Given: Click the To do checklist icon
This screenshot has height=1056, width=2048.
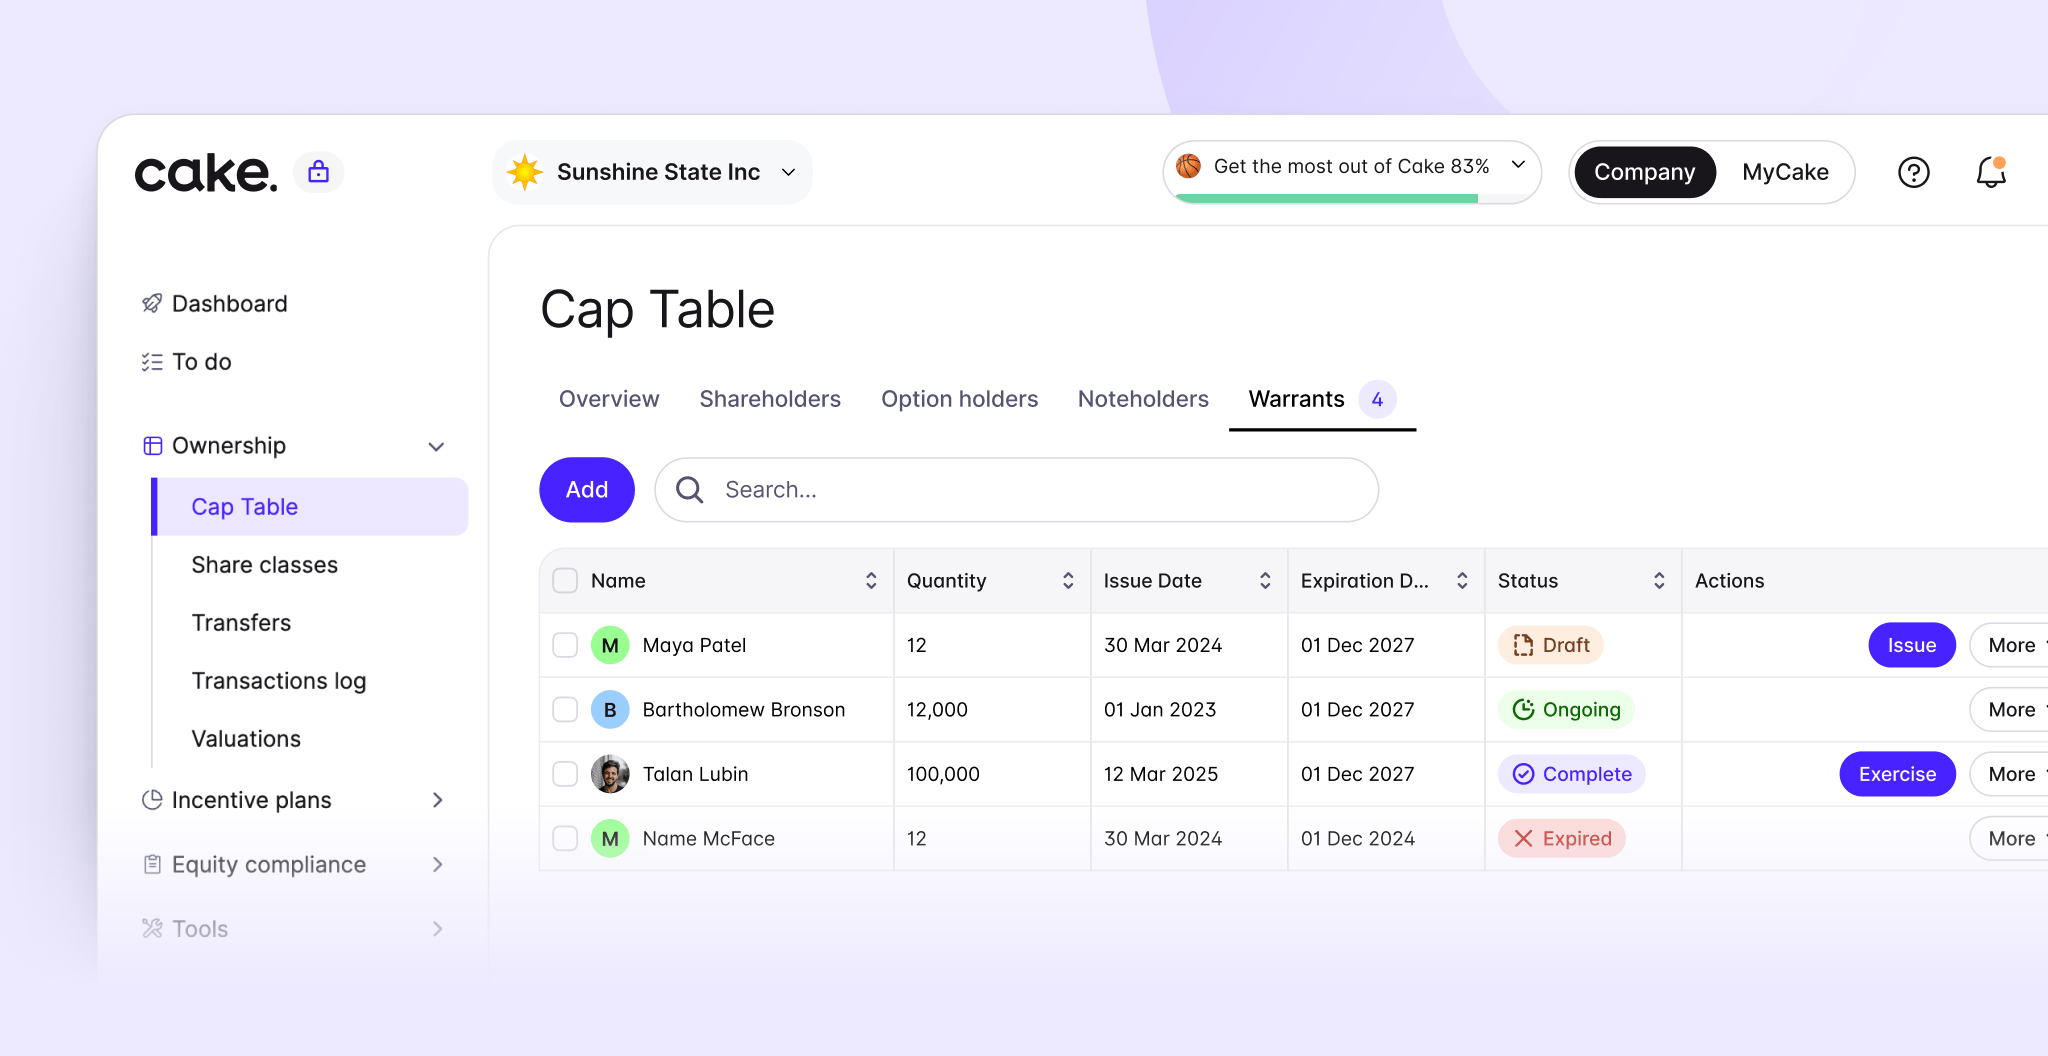Looking at the screenshot, I should [x=152, y=361].
